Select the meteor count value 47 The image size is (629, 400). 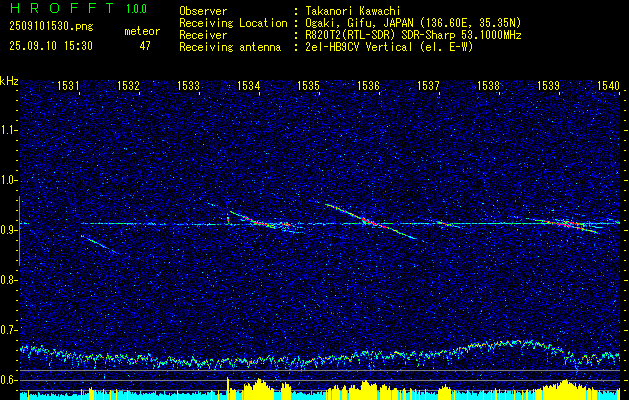click(145, 46)
